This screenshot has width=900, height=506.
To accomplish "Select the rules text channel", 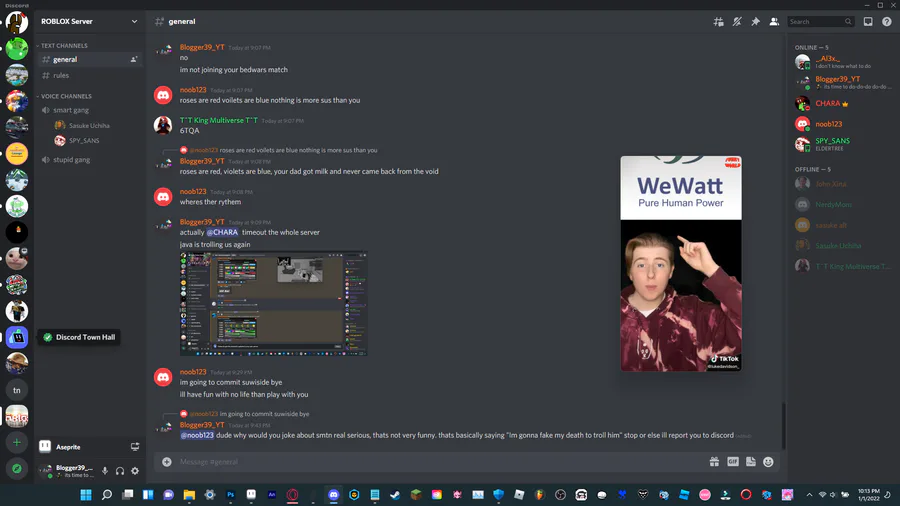I will [89, 75].
